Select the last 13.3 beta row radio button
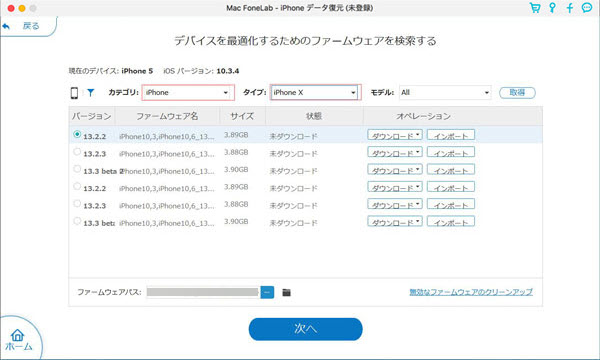The height and width of the screenshot is (360, 600). pos(77,221)
